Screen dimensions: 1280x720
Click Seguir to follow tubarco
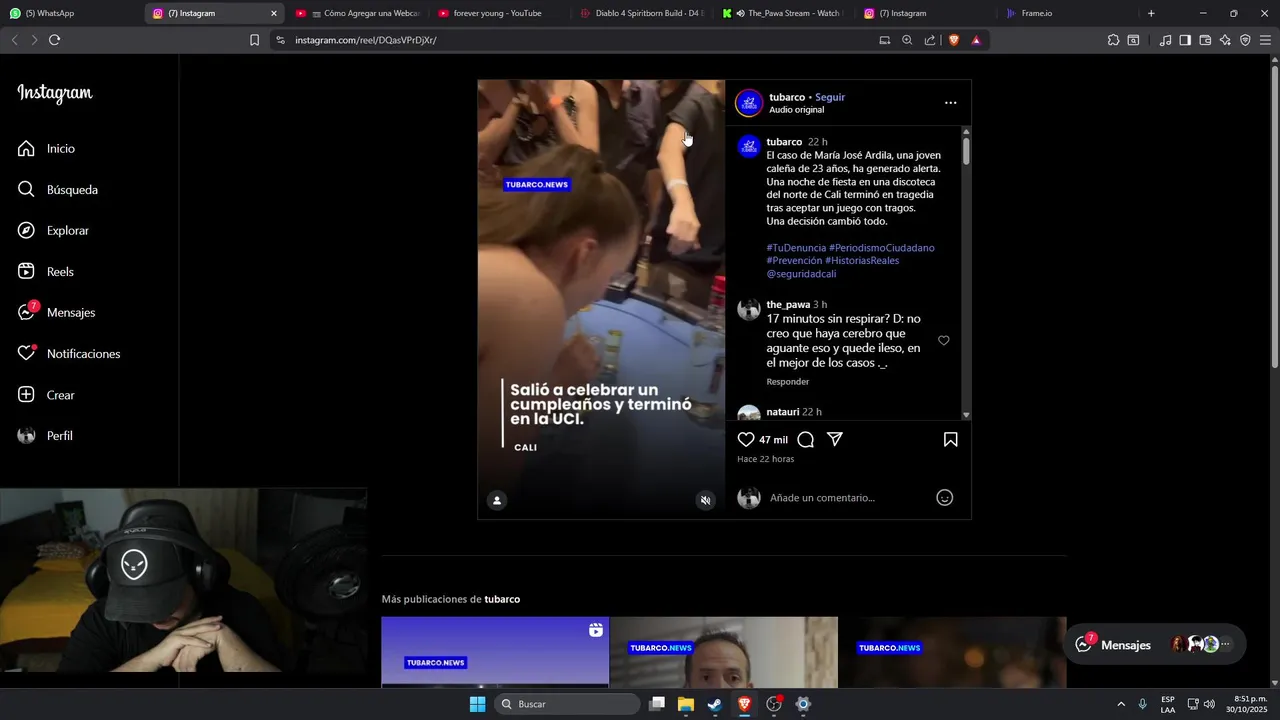(x=830, y=97)
